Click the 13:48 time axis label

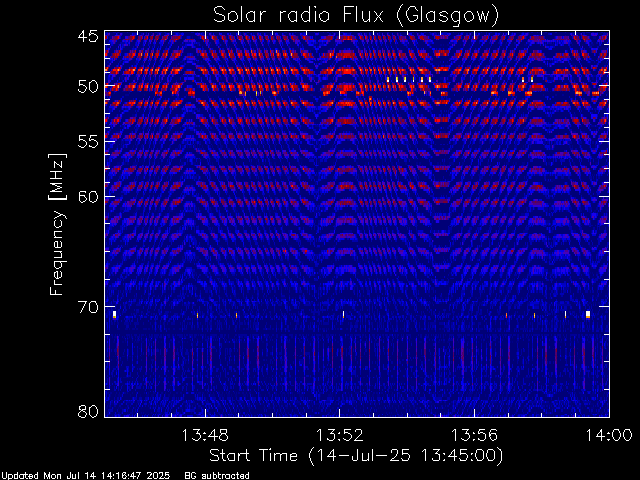tap(205, 435)
